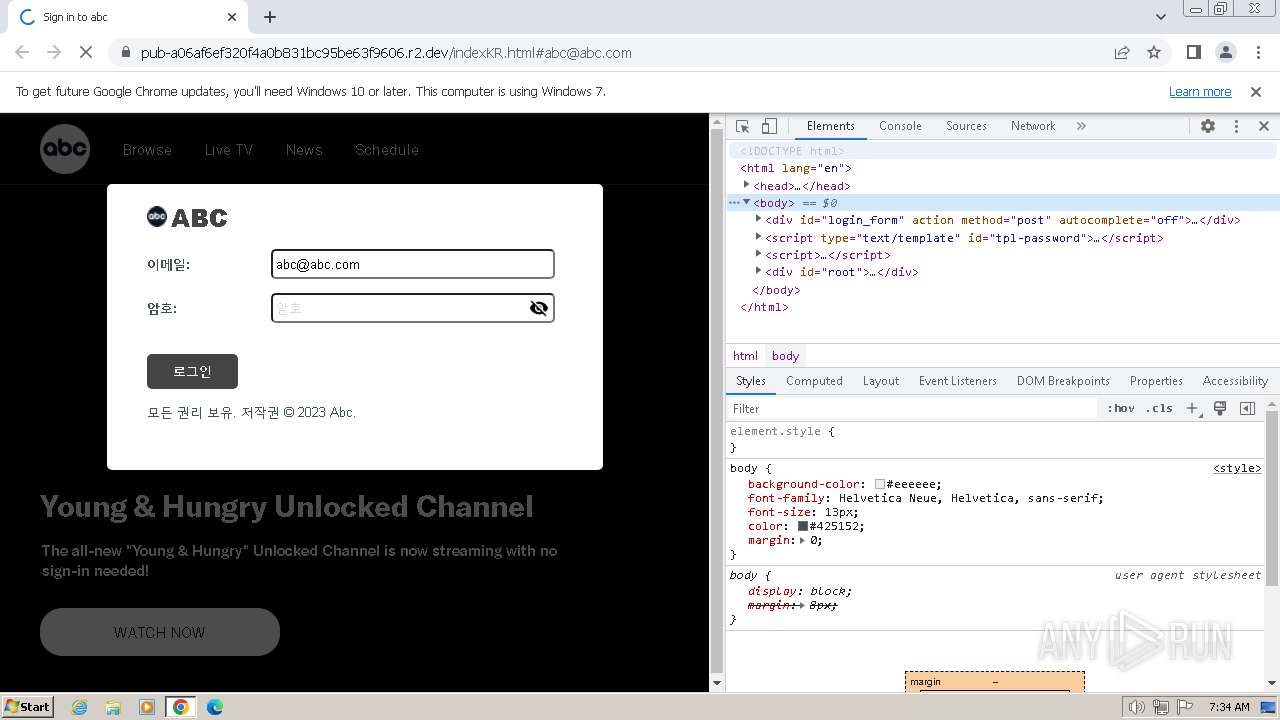Click the 로그인 login button
This screenshot has height=720, width=1280.
pos(192,371)
